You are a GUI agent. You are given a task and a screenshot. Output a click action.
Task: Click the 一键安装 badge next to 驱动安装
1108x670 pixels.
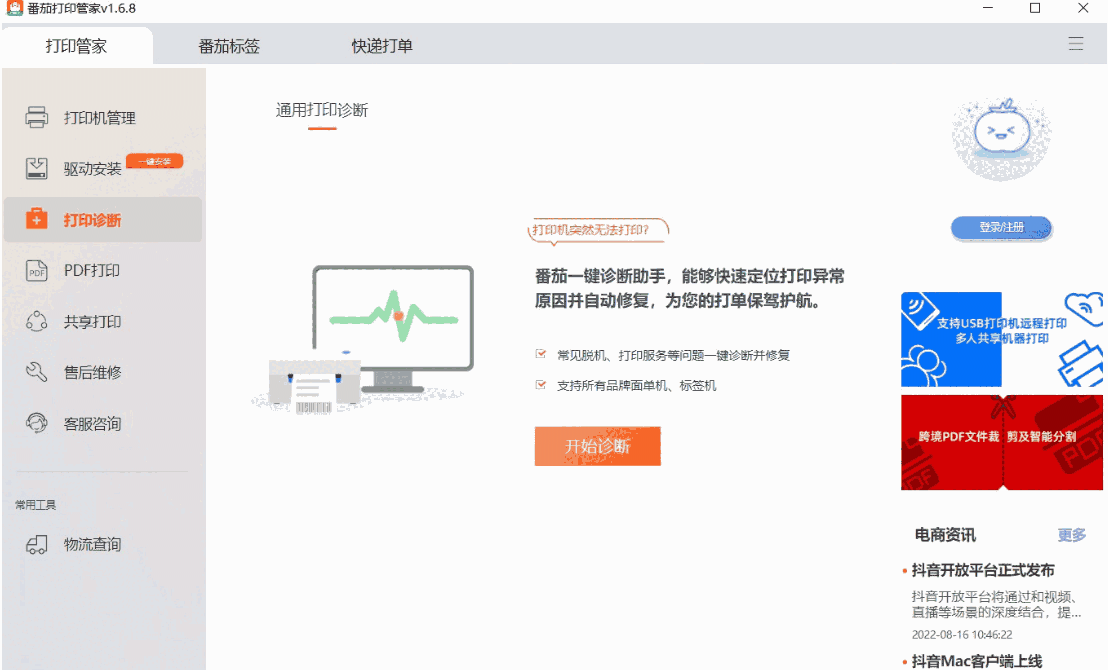coord(155,160)
